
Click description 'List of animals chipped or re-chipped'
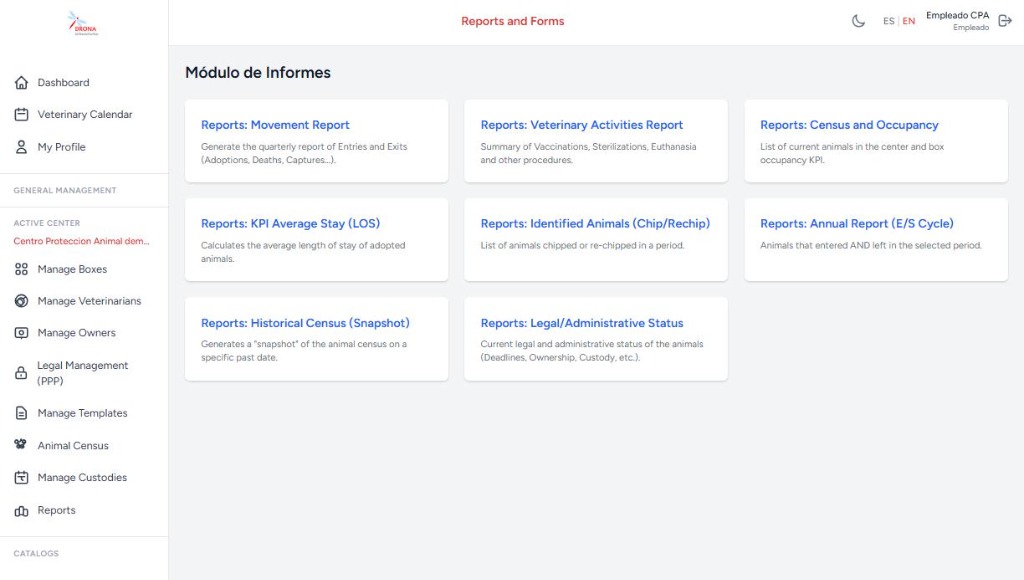(x=582, y=246)
